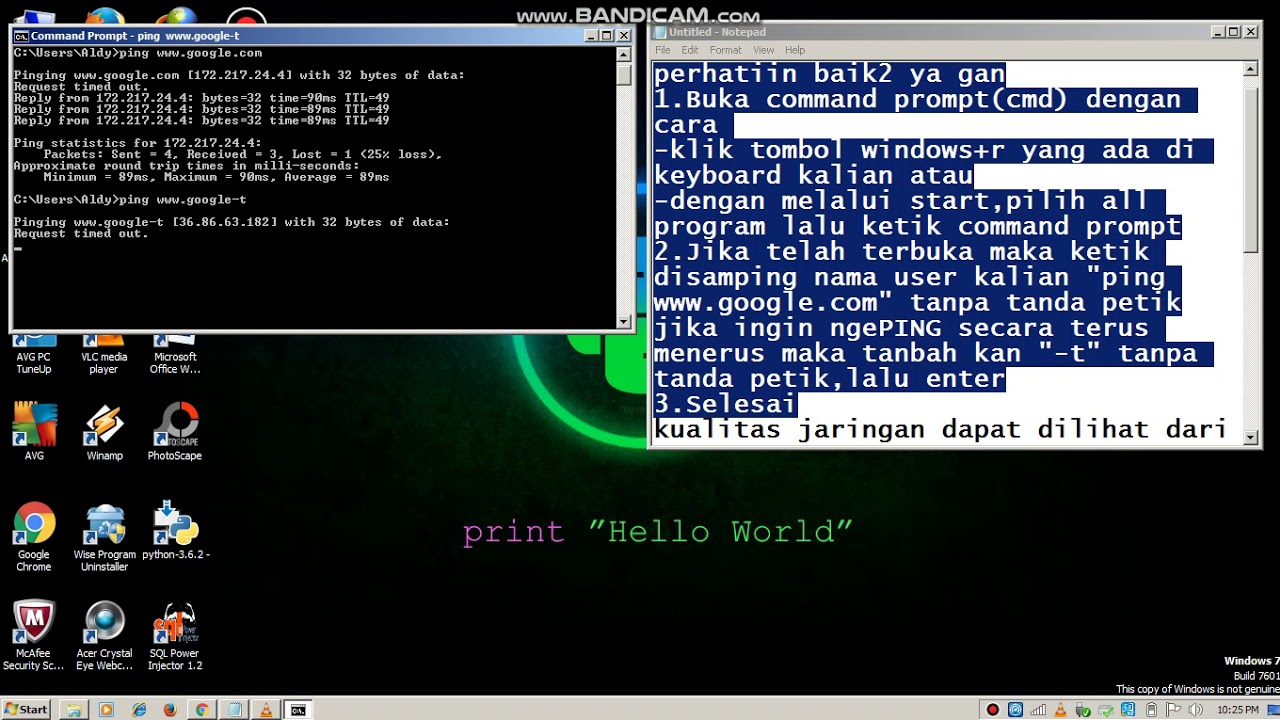Click the Start button
The height and width of the screenshot is (720, 1280).
[26, 710]
